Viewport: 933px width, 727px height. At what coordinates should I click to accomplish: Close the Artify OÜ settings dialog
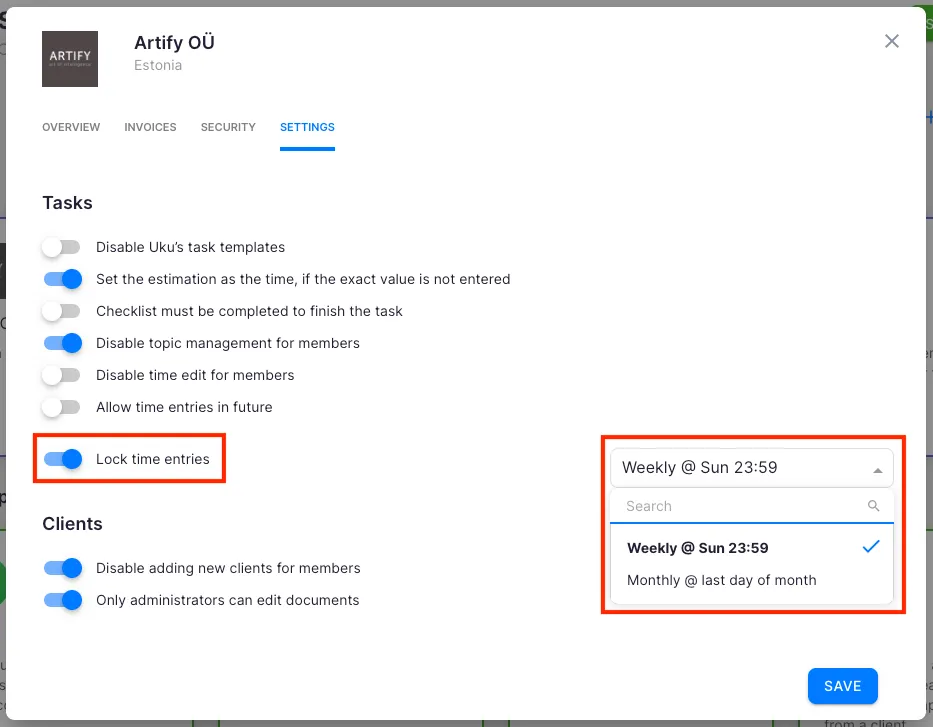coord(892,41)
